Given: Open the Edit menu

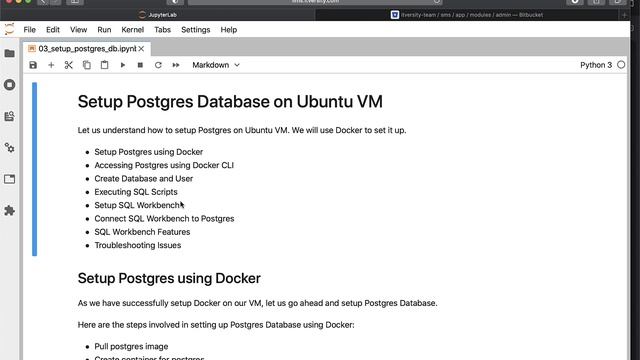Looking at the screenshot, I should pyautogui.click(x=53, y=30).
